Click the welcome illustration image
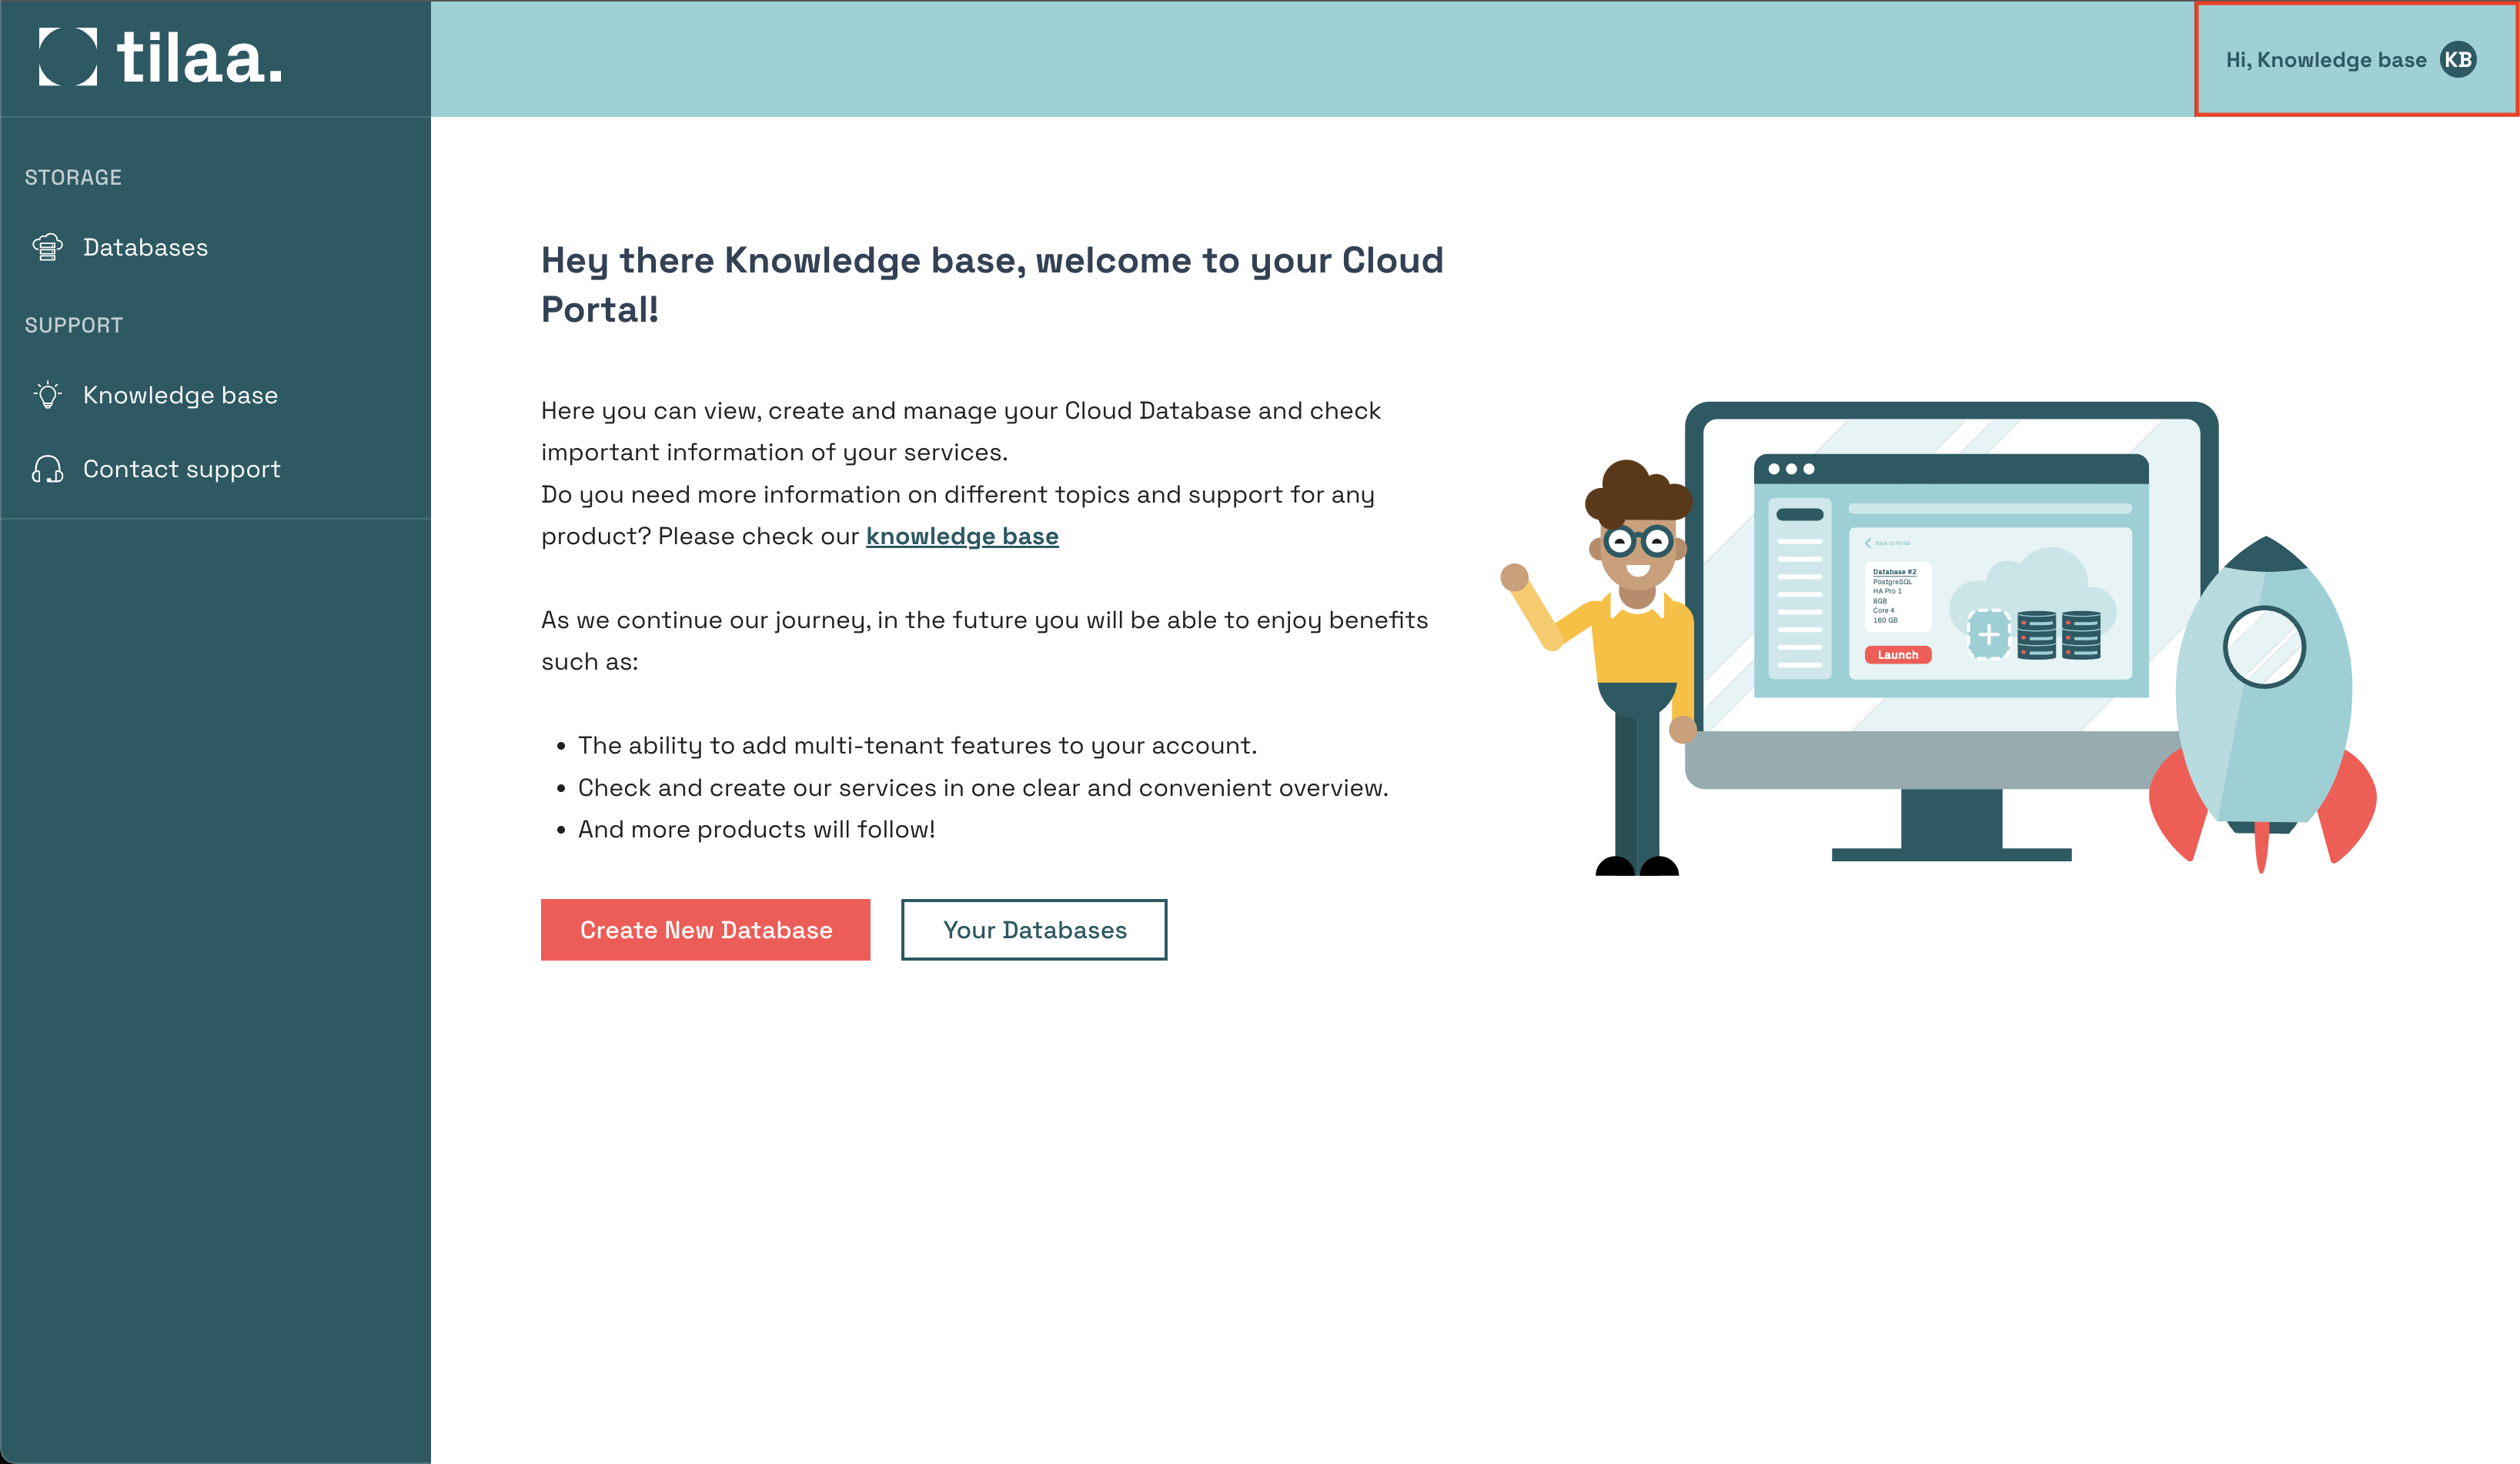 (x=1938, y=639)
